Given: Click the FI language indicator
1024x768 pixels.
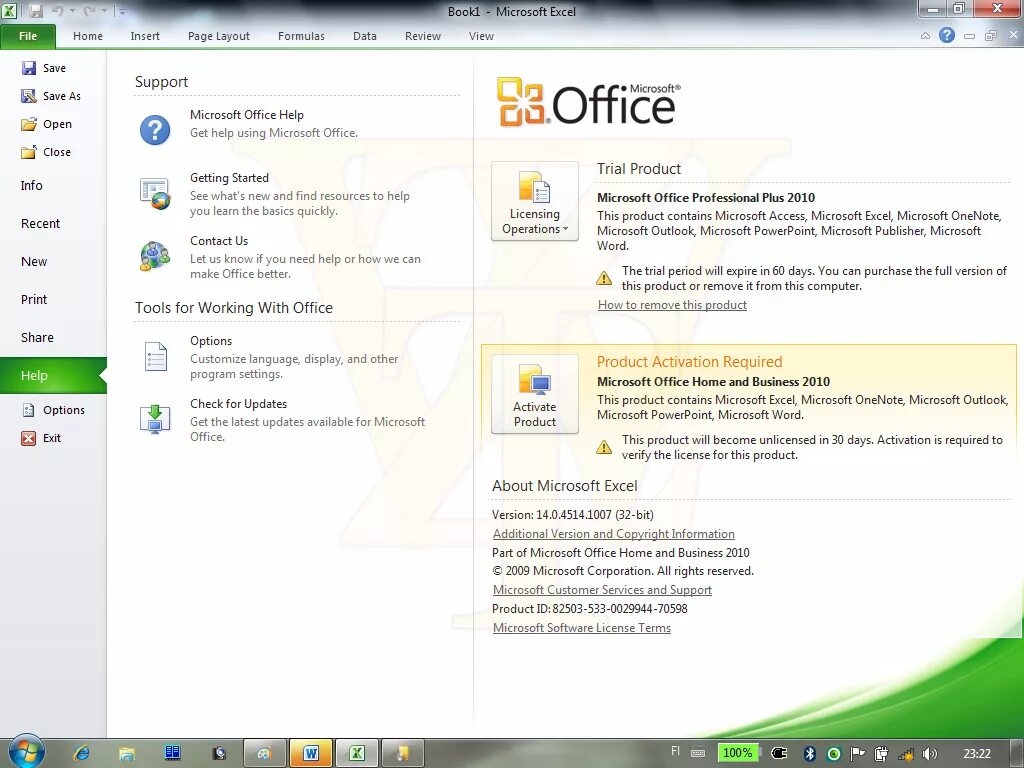Looking at the screenshot, I should point(675,751).
